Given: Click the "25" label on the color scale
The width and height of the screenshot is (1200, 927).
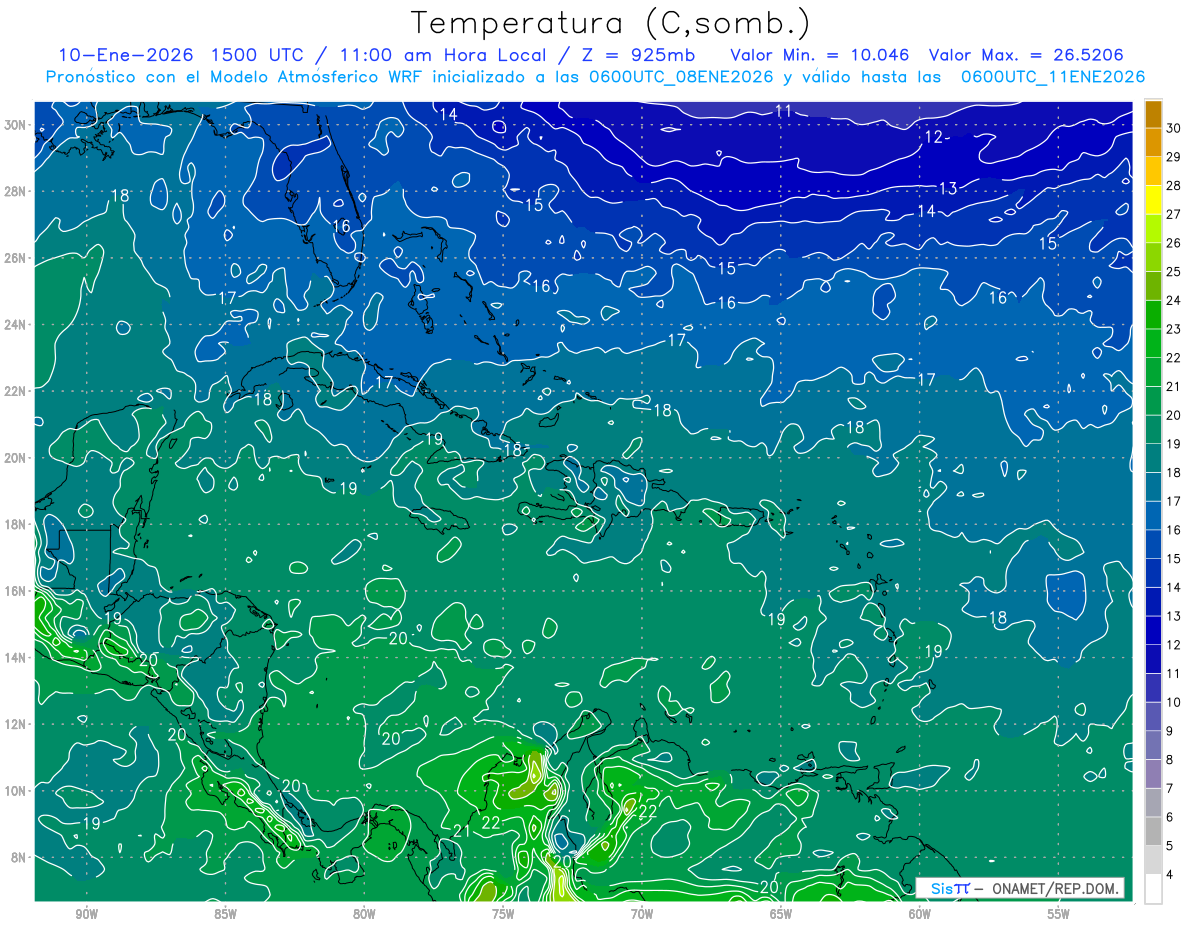Looking at the screenshot, I should (x=1173, y=271).
